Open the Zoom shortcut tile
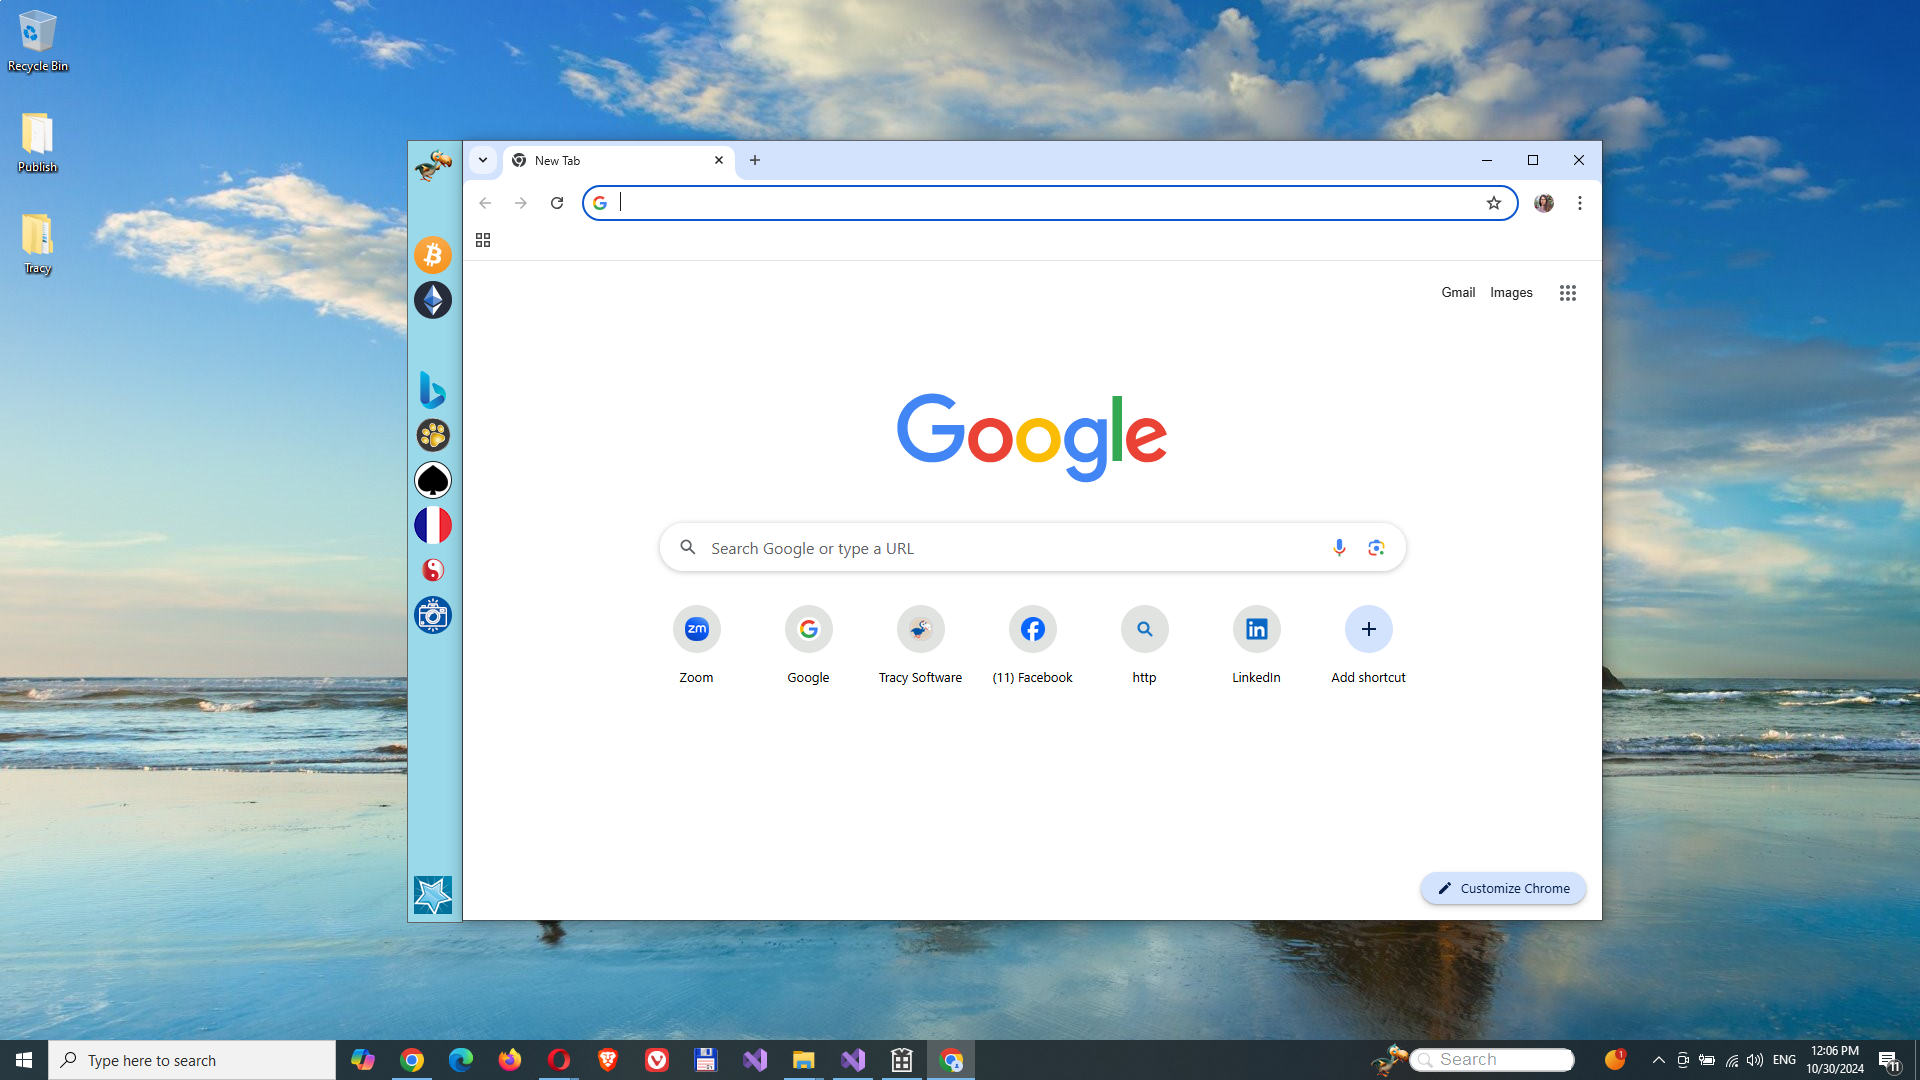This screenshot has height=1080, width=1920. pyautogui.click(x=697, y=645)
